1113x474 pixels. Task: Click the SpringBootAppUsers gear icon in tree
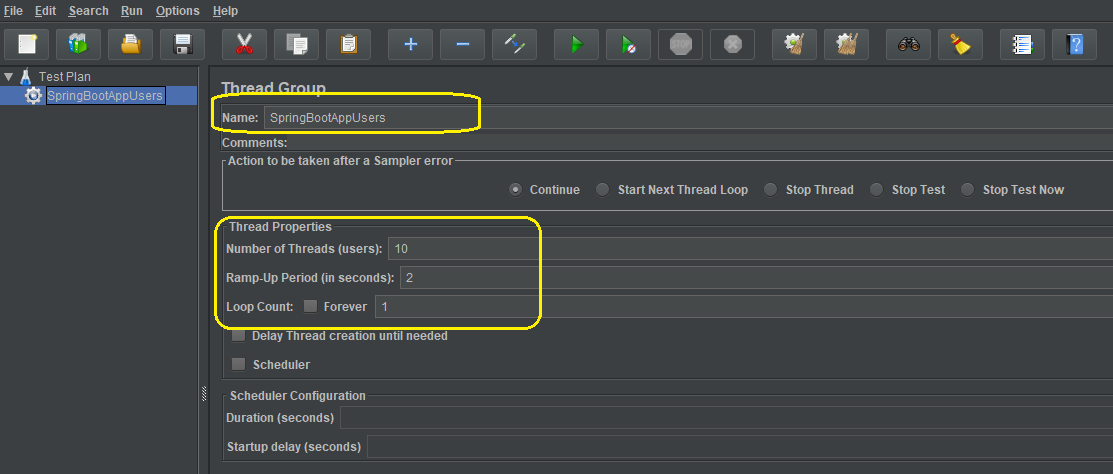33,96
